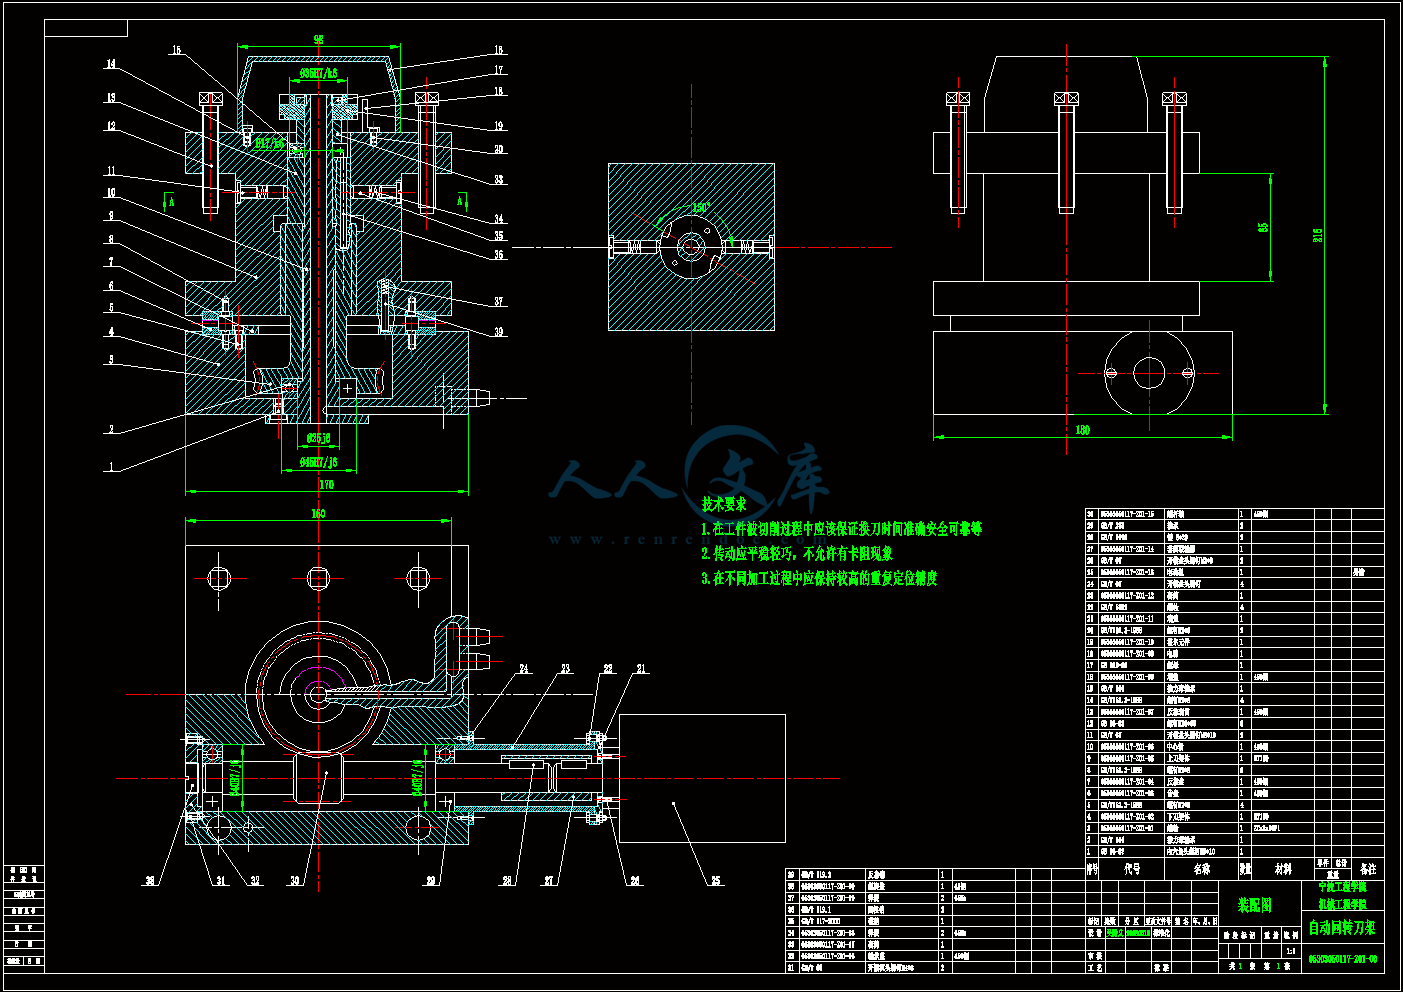This screenshot has width=1403, height=992.
Task: Click the '技术要求' heading text
Action: (724, 505)
